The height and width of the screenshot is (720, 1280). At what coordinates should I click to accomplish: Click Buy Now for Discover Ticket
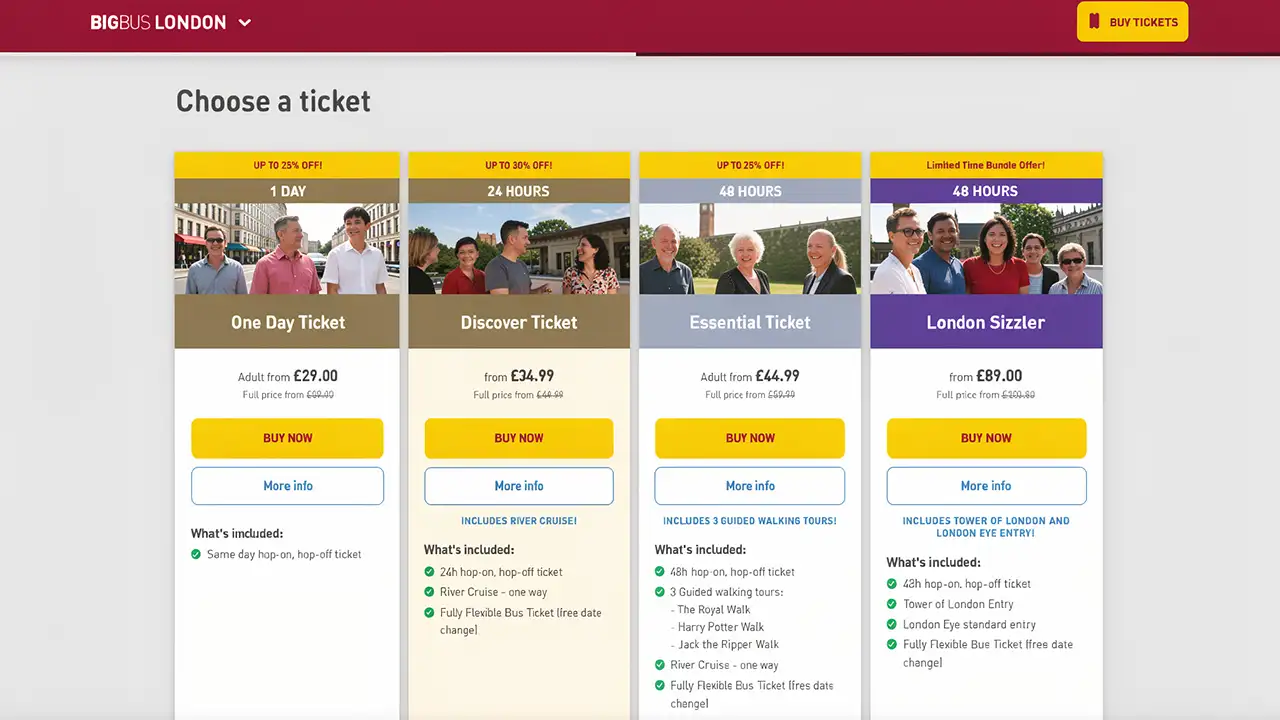coord(519,438)
